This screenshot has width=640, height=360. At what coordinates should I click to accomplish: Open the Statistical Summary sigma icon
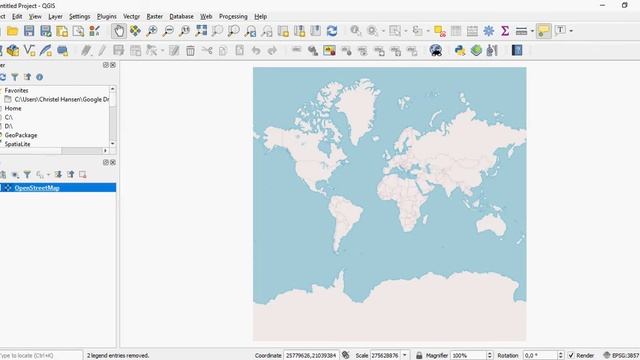[505, 31]
